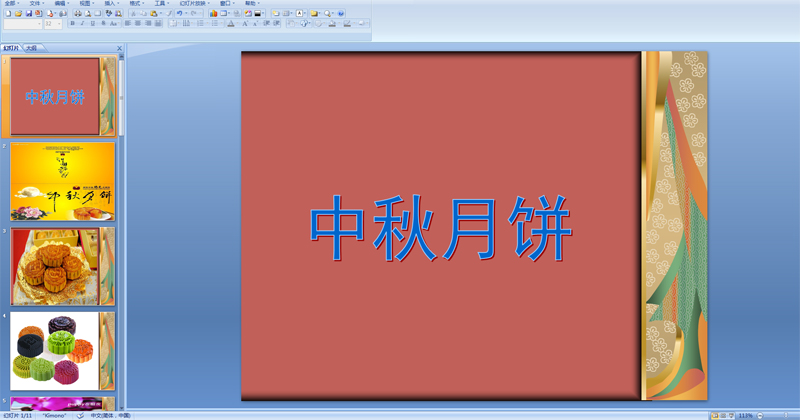
Task: Toggle Italic formatting
Action: (x=82, y=23)
